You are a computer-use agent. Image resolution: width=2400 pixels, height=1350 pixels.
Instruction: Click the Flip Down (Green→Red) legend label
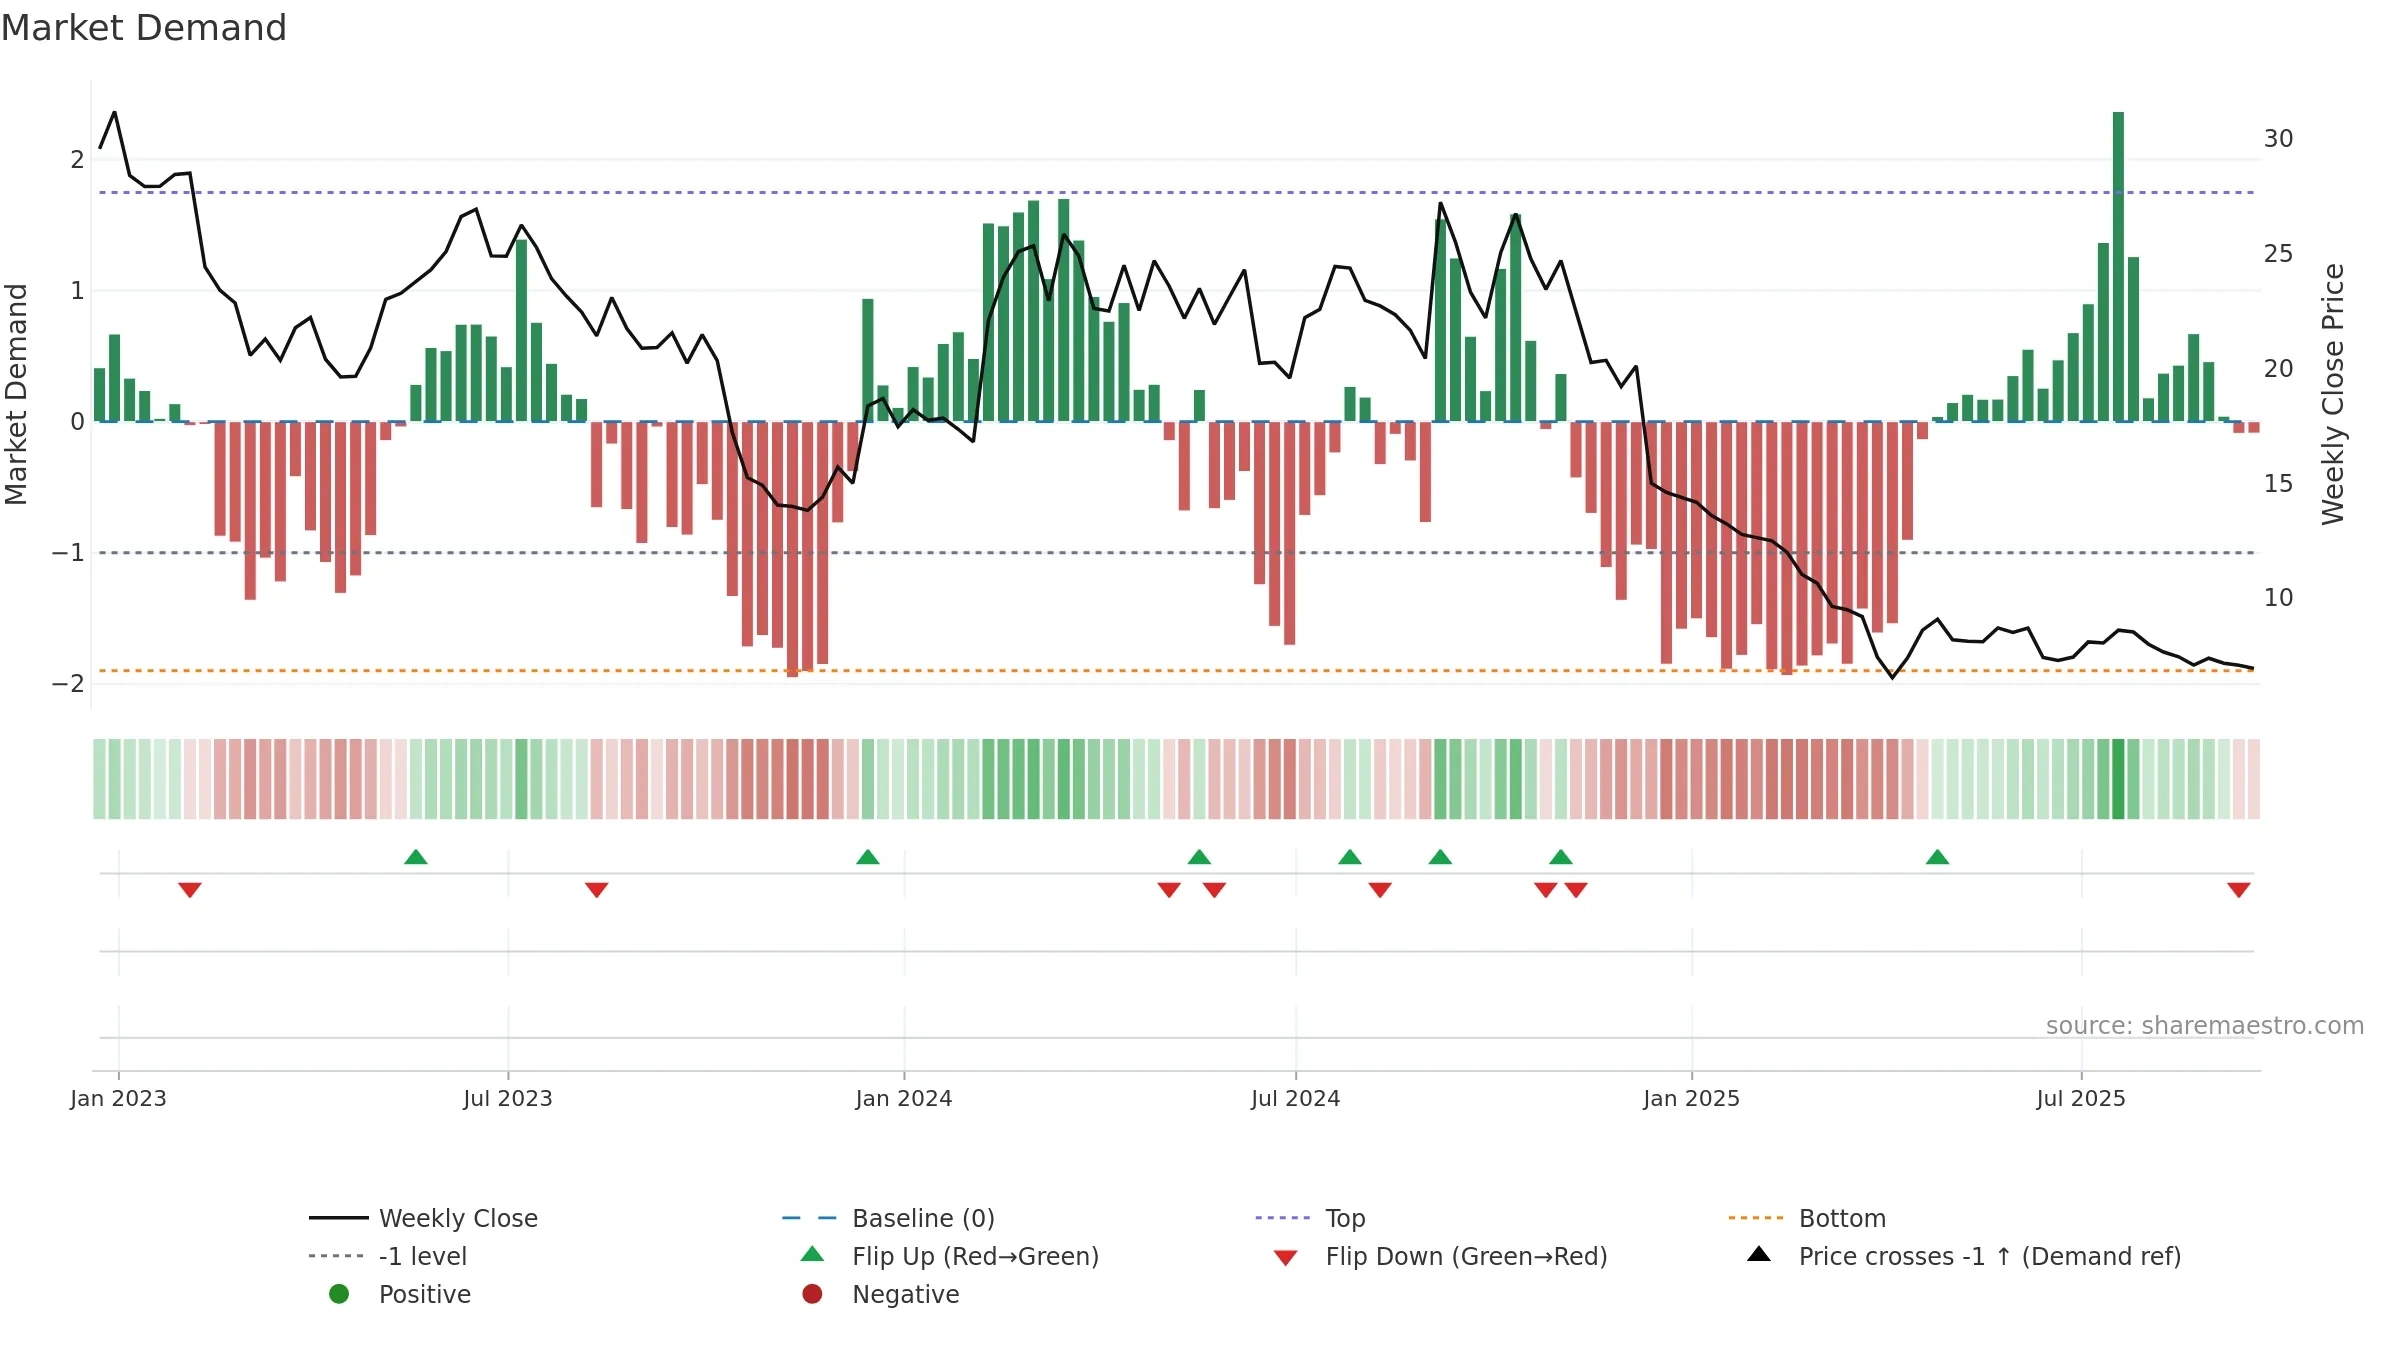pos(1466,1256)
